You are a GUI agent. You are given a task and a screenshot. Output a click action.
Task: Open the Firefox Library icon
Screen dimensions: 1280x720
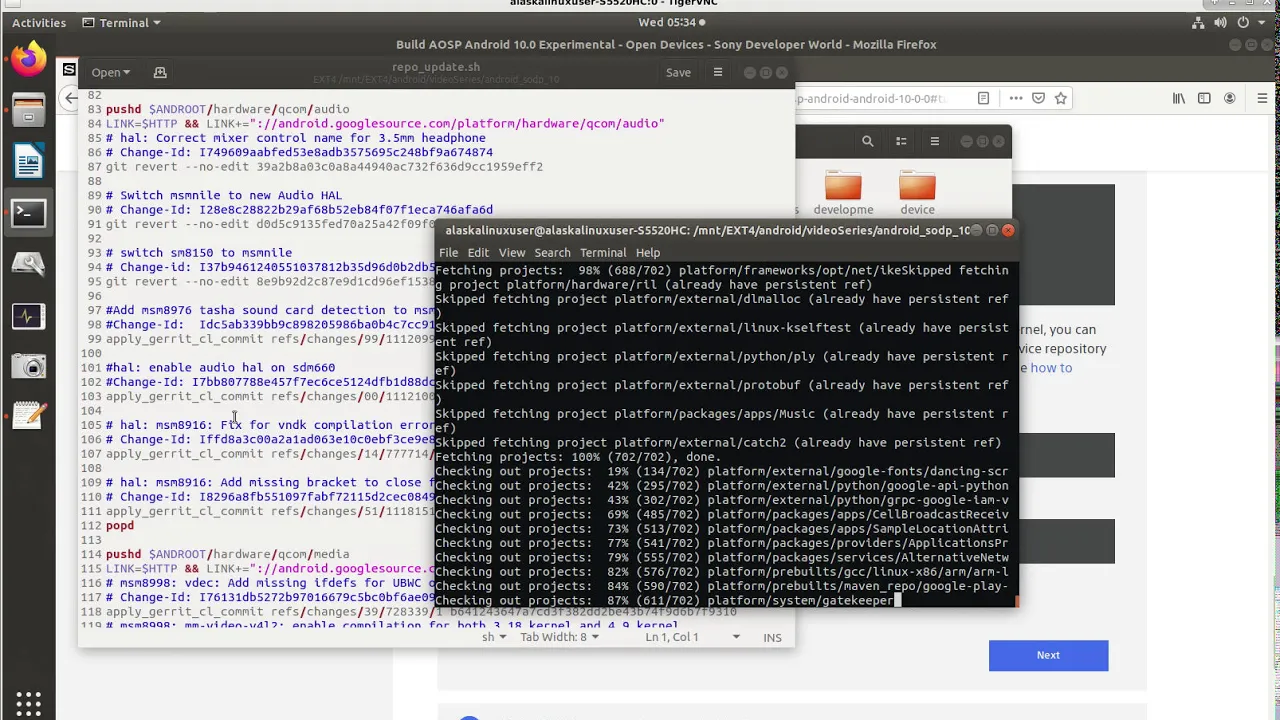pos(1179,98)
